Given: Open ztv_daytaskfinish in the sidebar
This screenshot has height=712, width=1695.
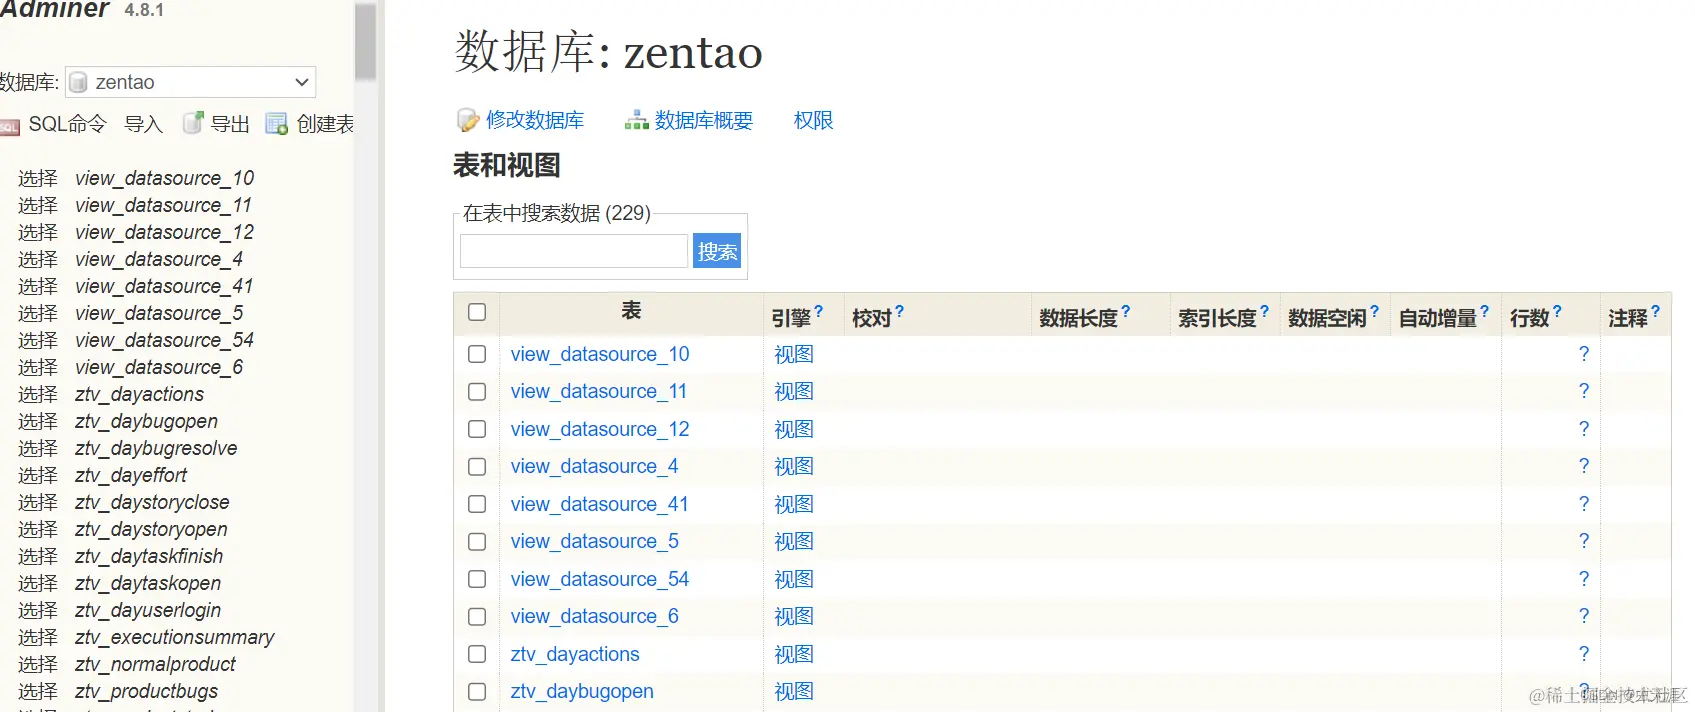Looking at the screenshot, I should point(149,556).
